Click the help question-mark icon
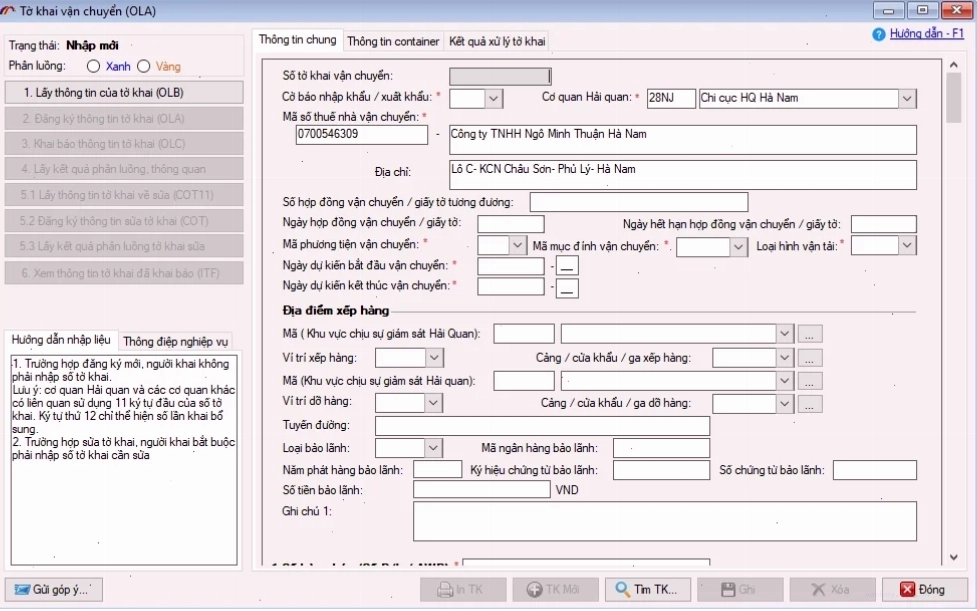The image size is (977, 611). point(879,35)
